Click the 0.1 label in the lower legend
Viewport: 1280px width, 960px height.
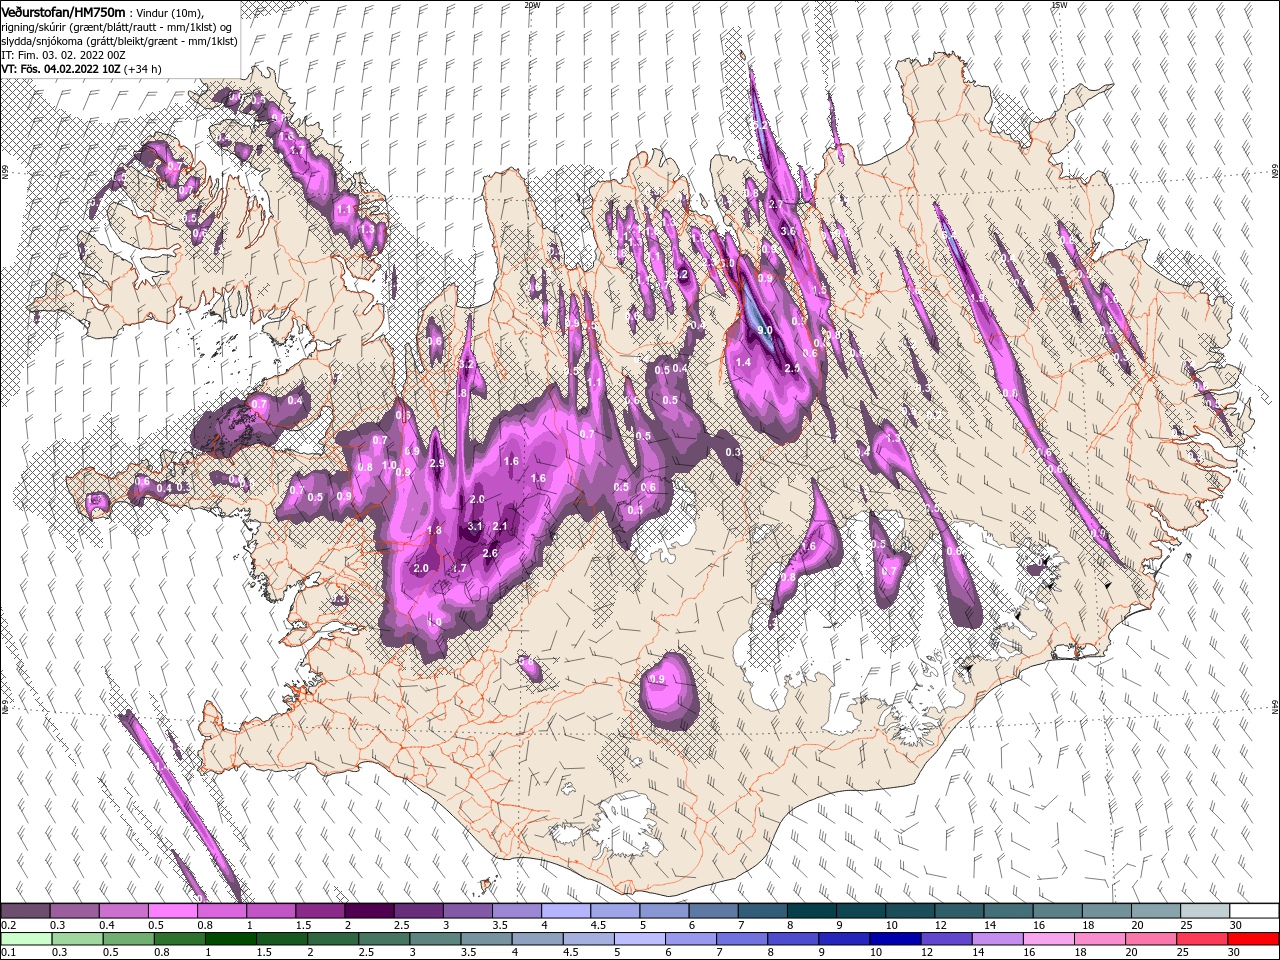point(8,953)
